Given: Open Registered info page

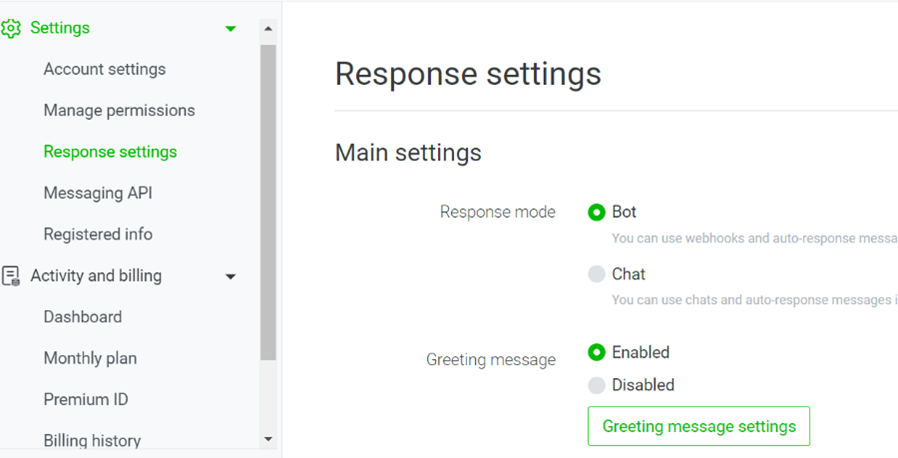Looking at the screenshot, I should tap(98, 234).
